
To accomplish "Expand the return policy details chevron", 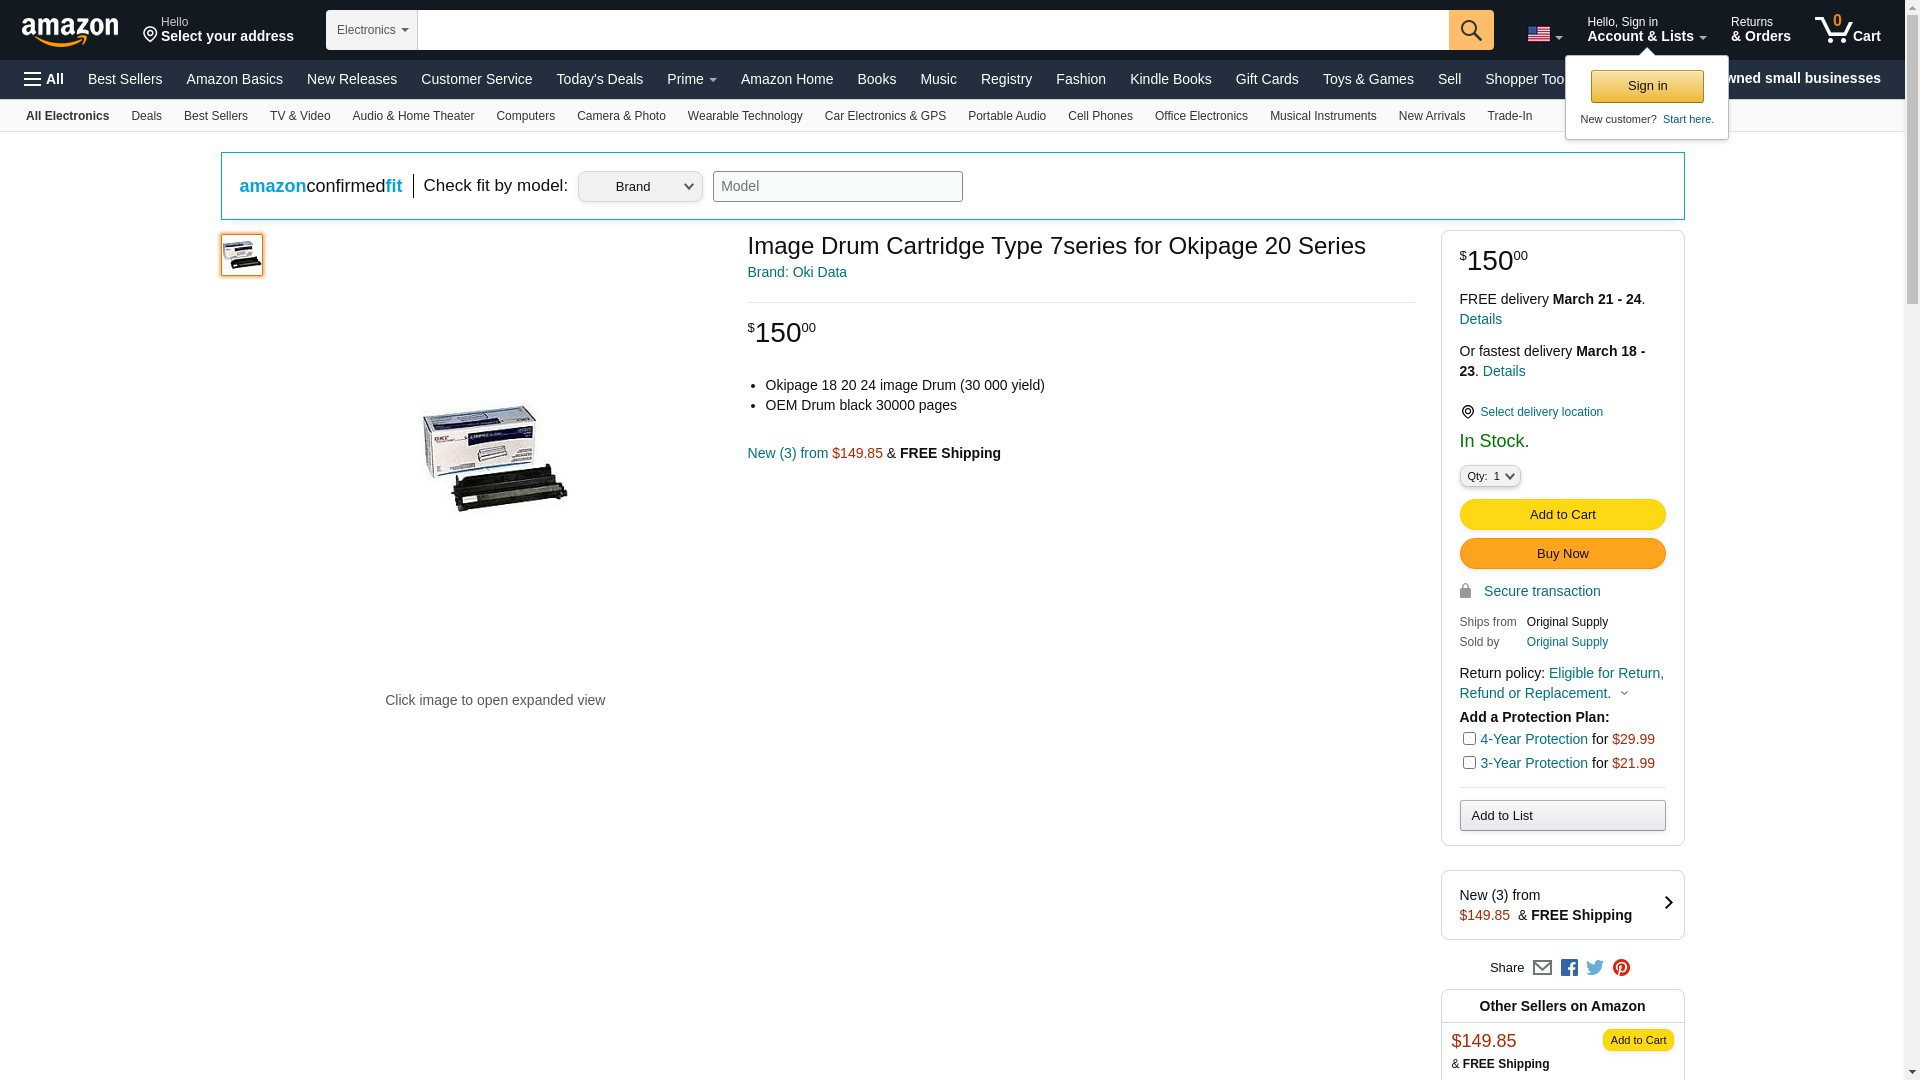I will point(1624,694).
